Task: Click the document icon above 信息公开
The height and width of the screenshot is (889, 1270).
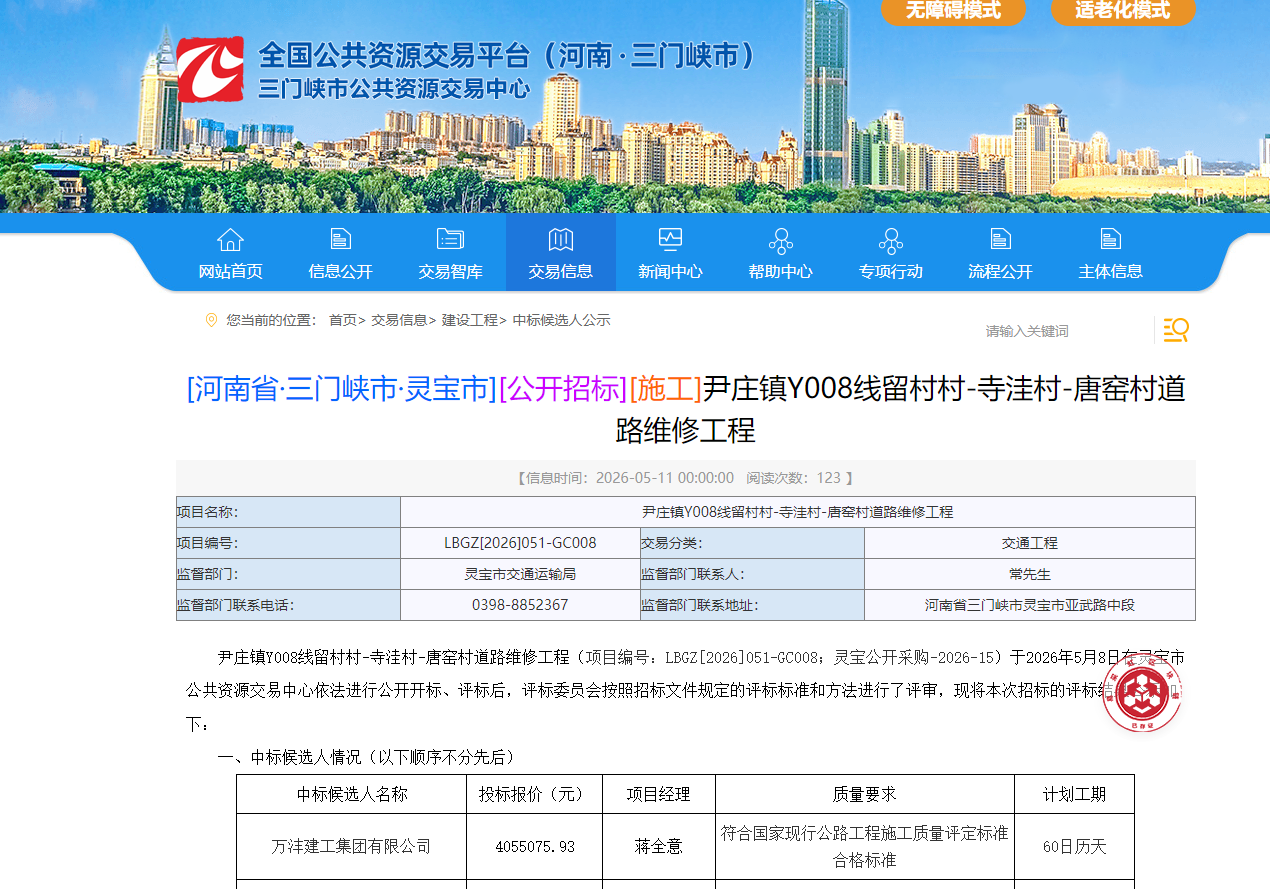Action: (x=341, y=239)
